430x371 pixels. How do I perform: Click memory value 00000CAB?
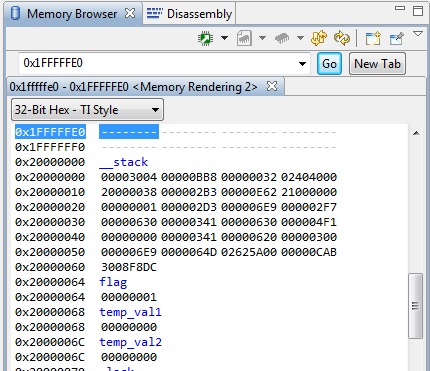(x=309, y=252)
